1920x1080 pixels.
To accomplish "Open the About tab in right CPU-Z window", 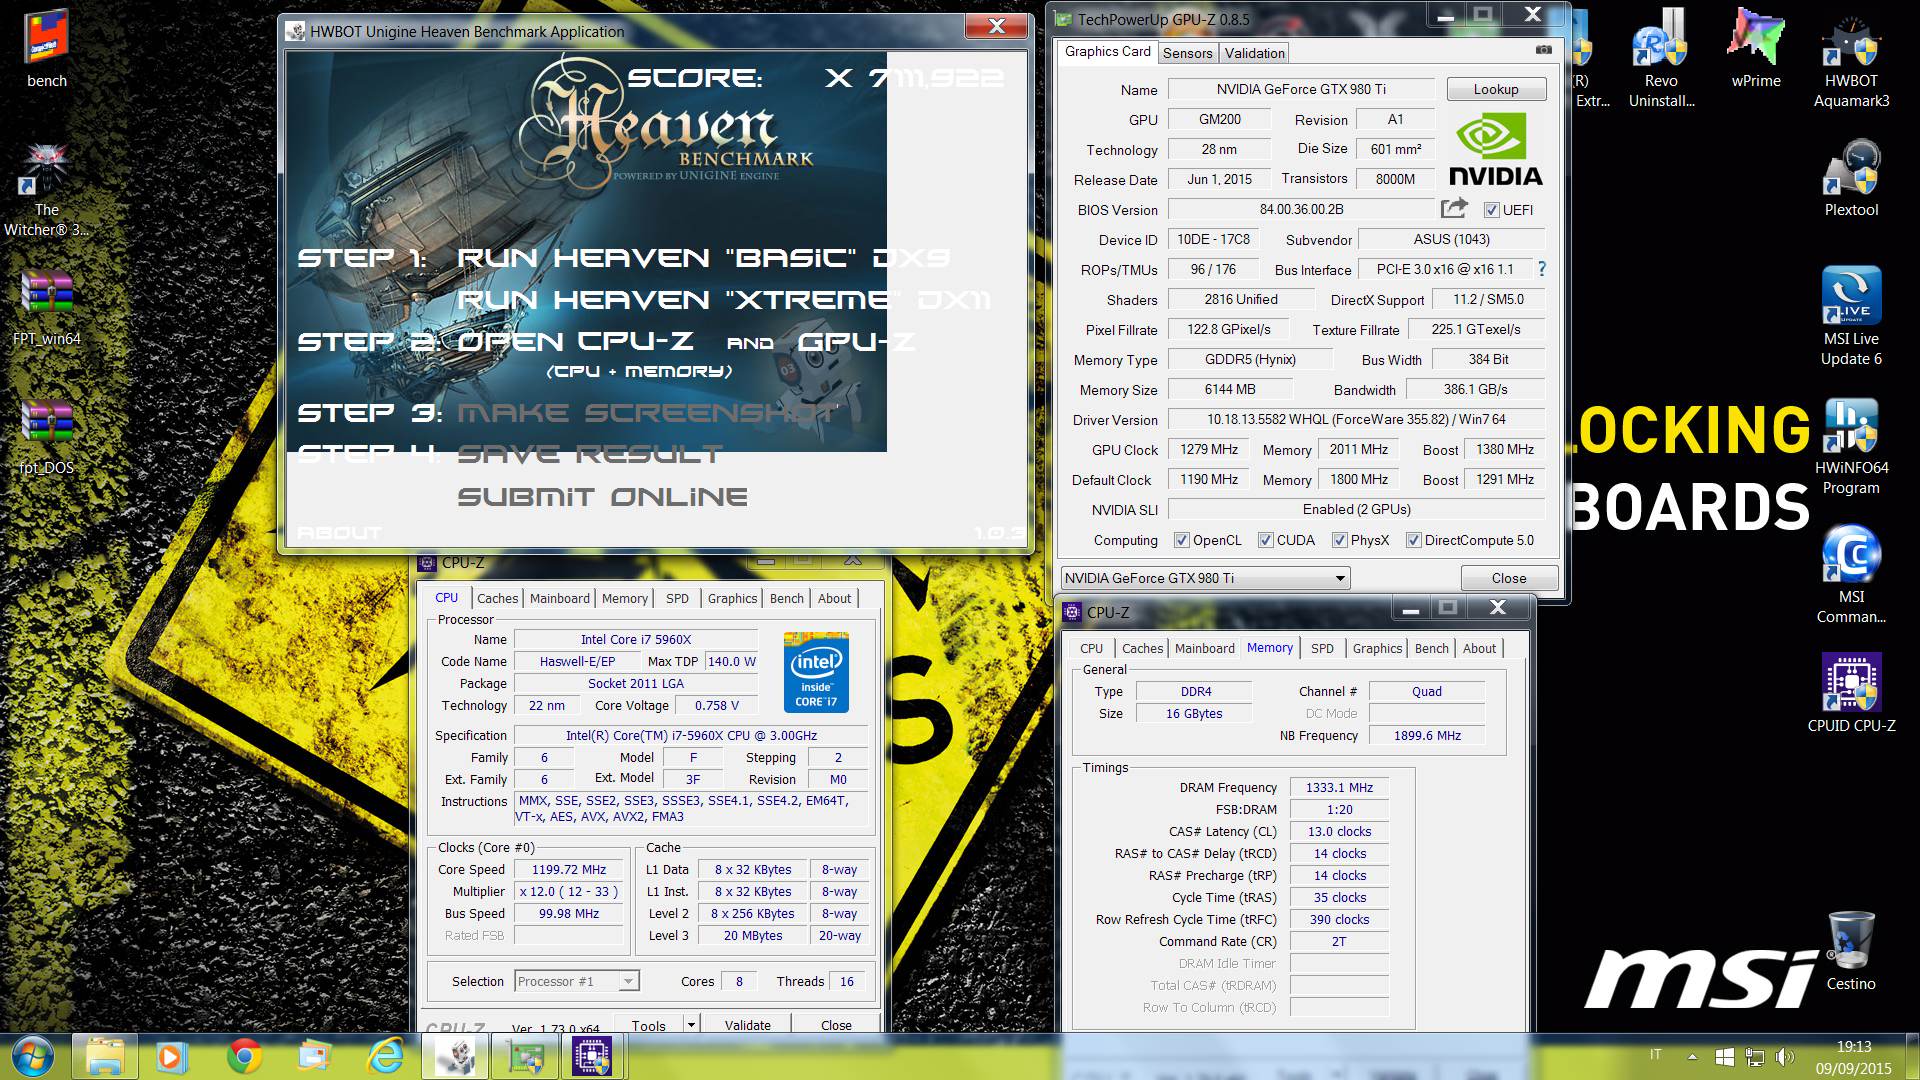I will tap(1479, 648).
